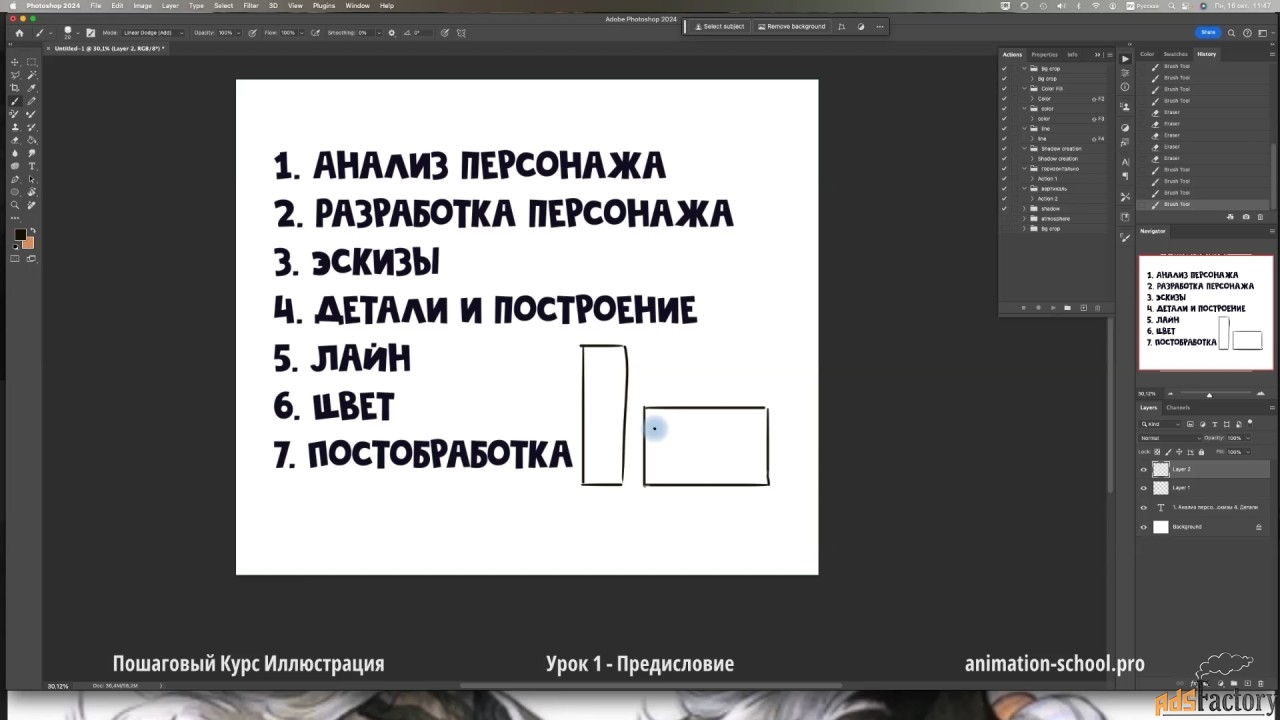Click the Navigator preview thumbnail
The height and width of the screenshot is (720, 1280).
pos(1206,313)
